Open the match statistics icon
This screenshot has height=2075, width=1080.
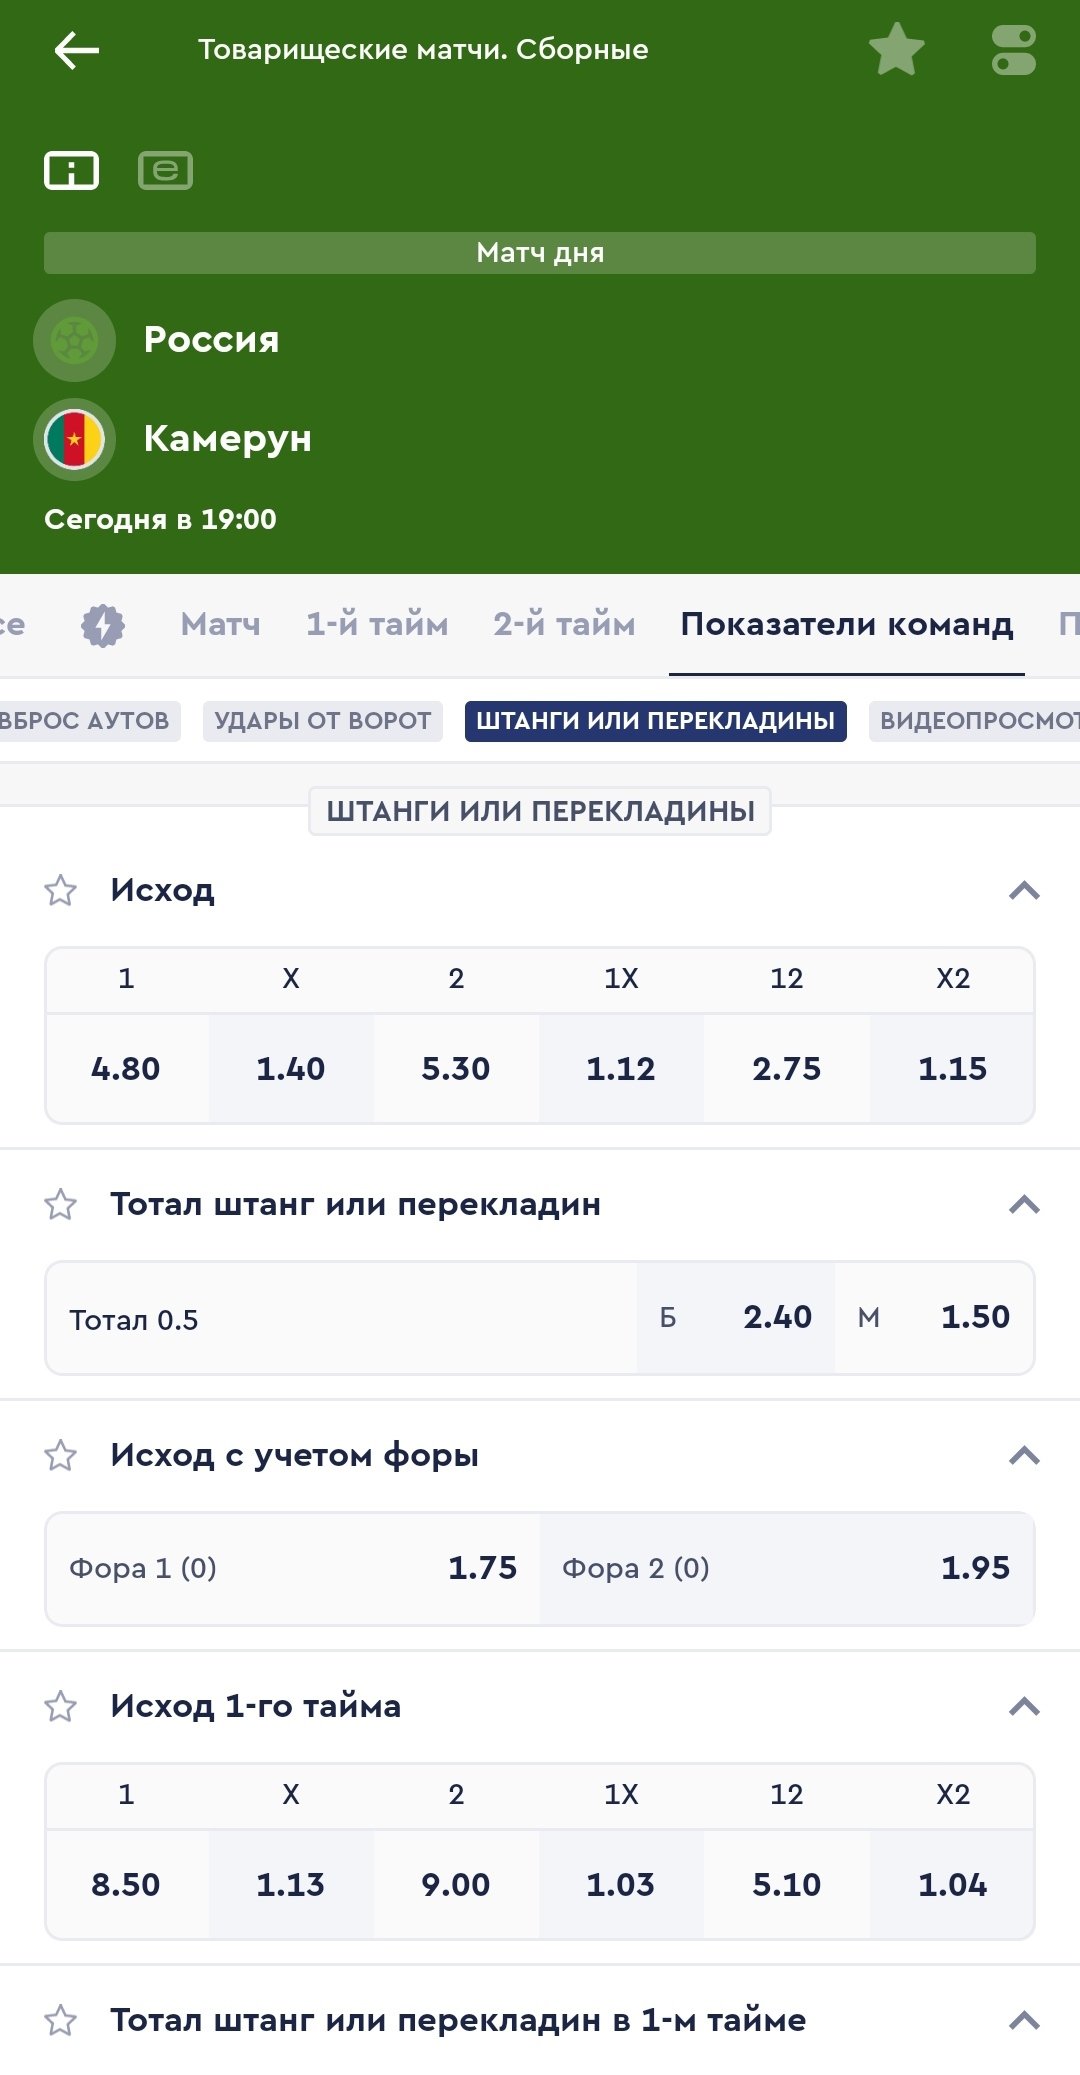pos(165,171)
